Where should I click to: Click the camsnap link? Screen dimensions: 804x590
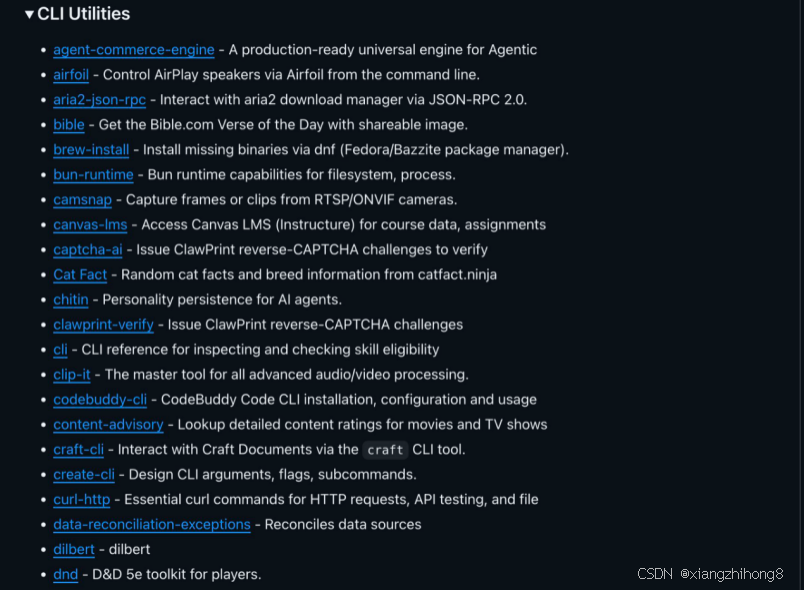[82, 200]
